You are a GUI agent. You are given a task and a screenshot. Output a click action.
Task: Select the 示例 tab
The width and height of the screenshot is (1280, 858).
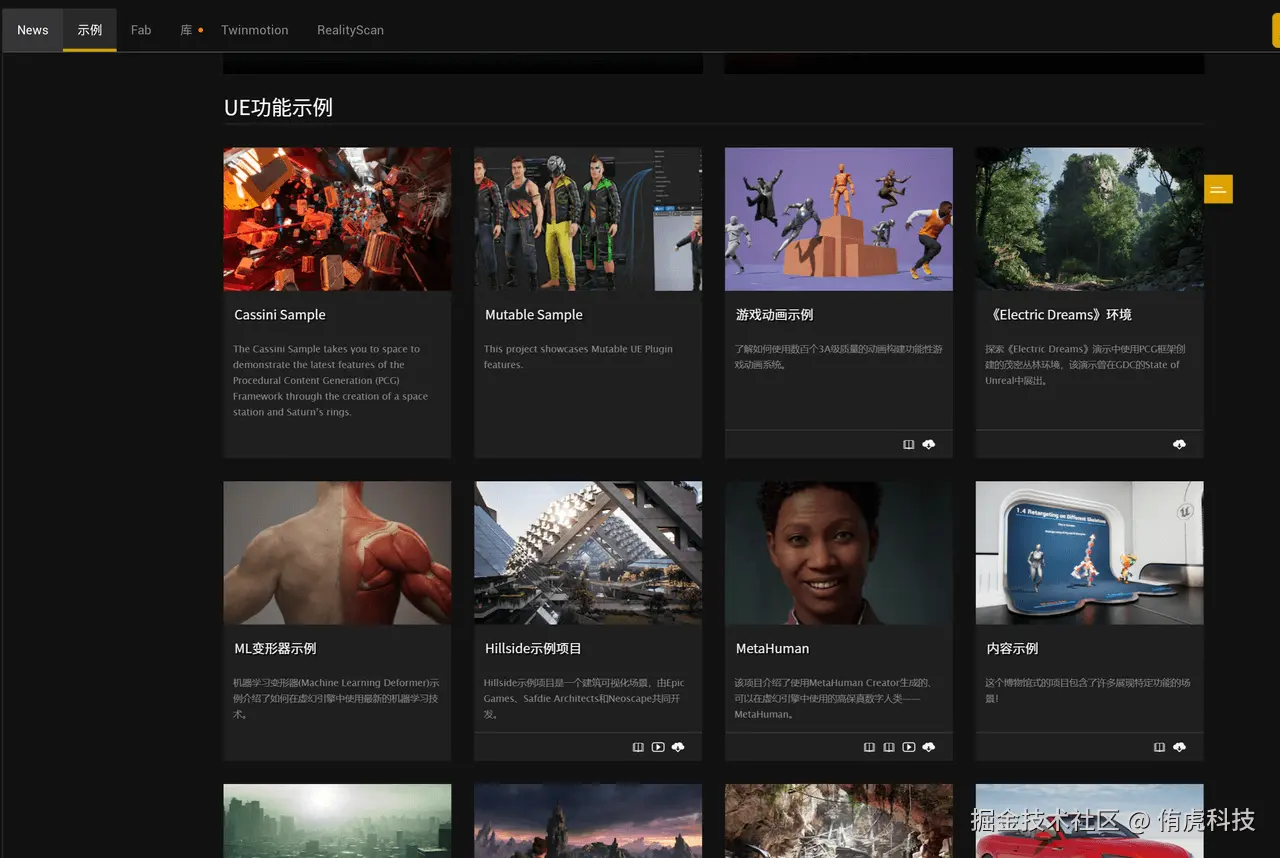click(90, 30)
